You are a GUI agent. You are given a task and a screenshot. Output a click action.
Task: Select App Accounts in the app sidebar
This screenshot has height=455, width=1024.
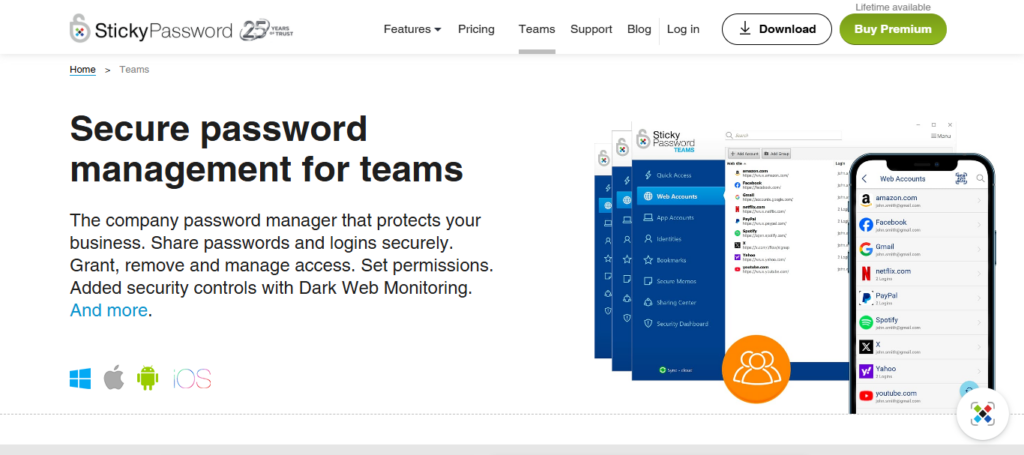pyautogui.click(x=669, y=217)
